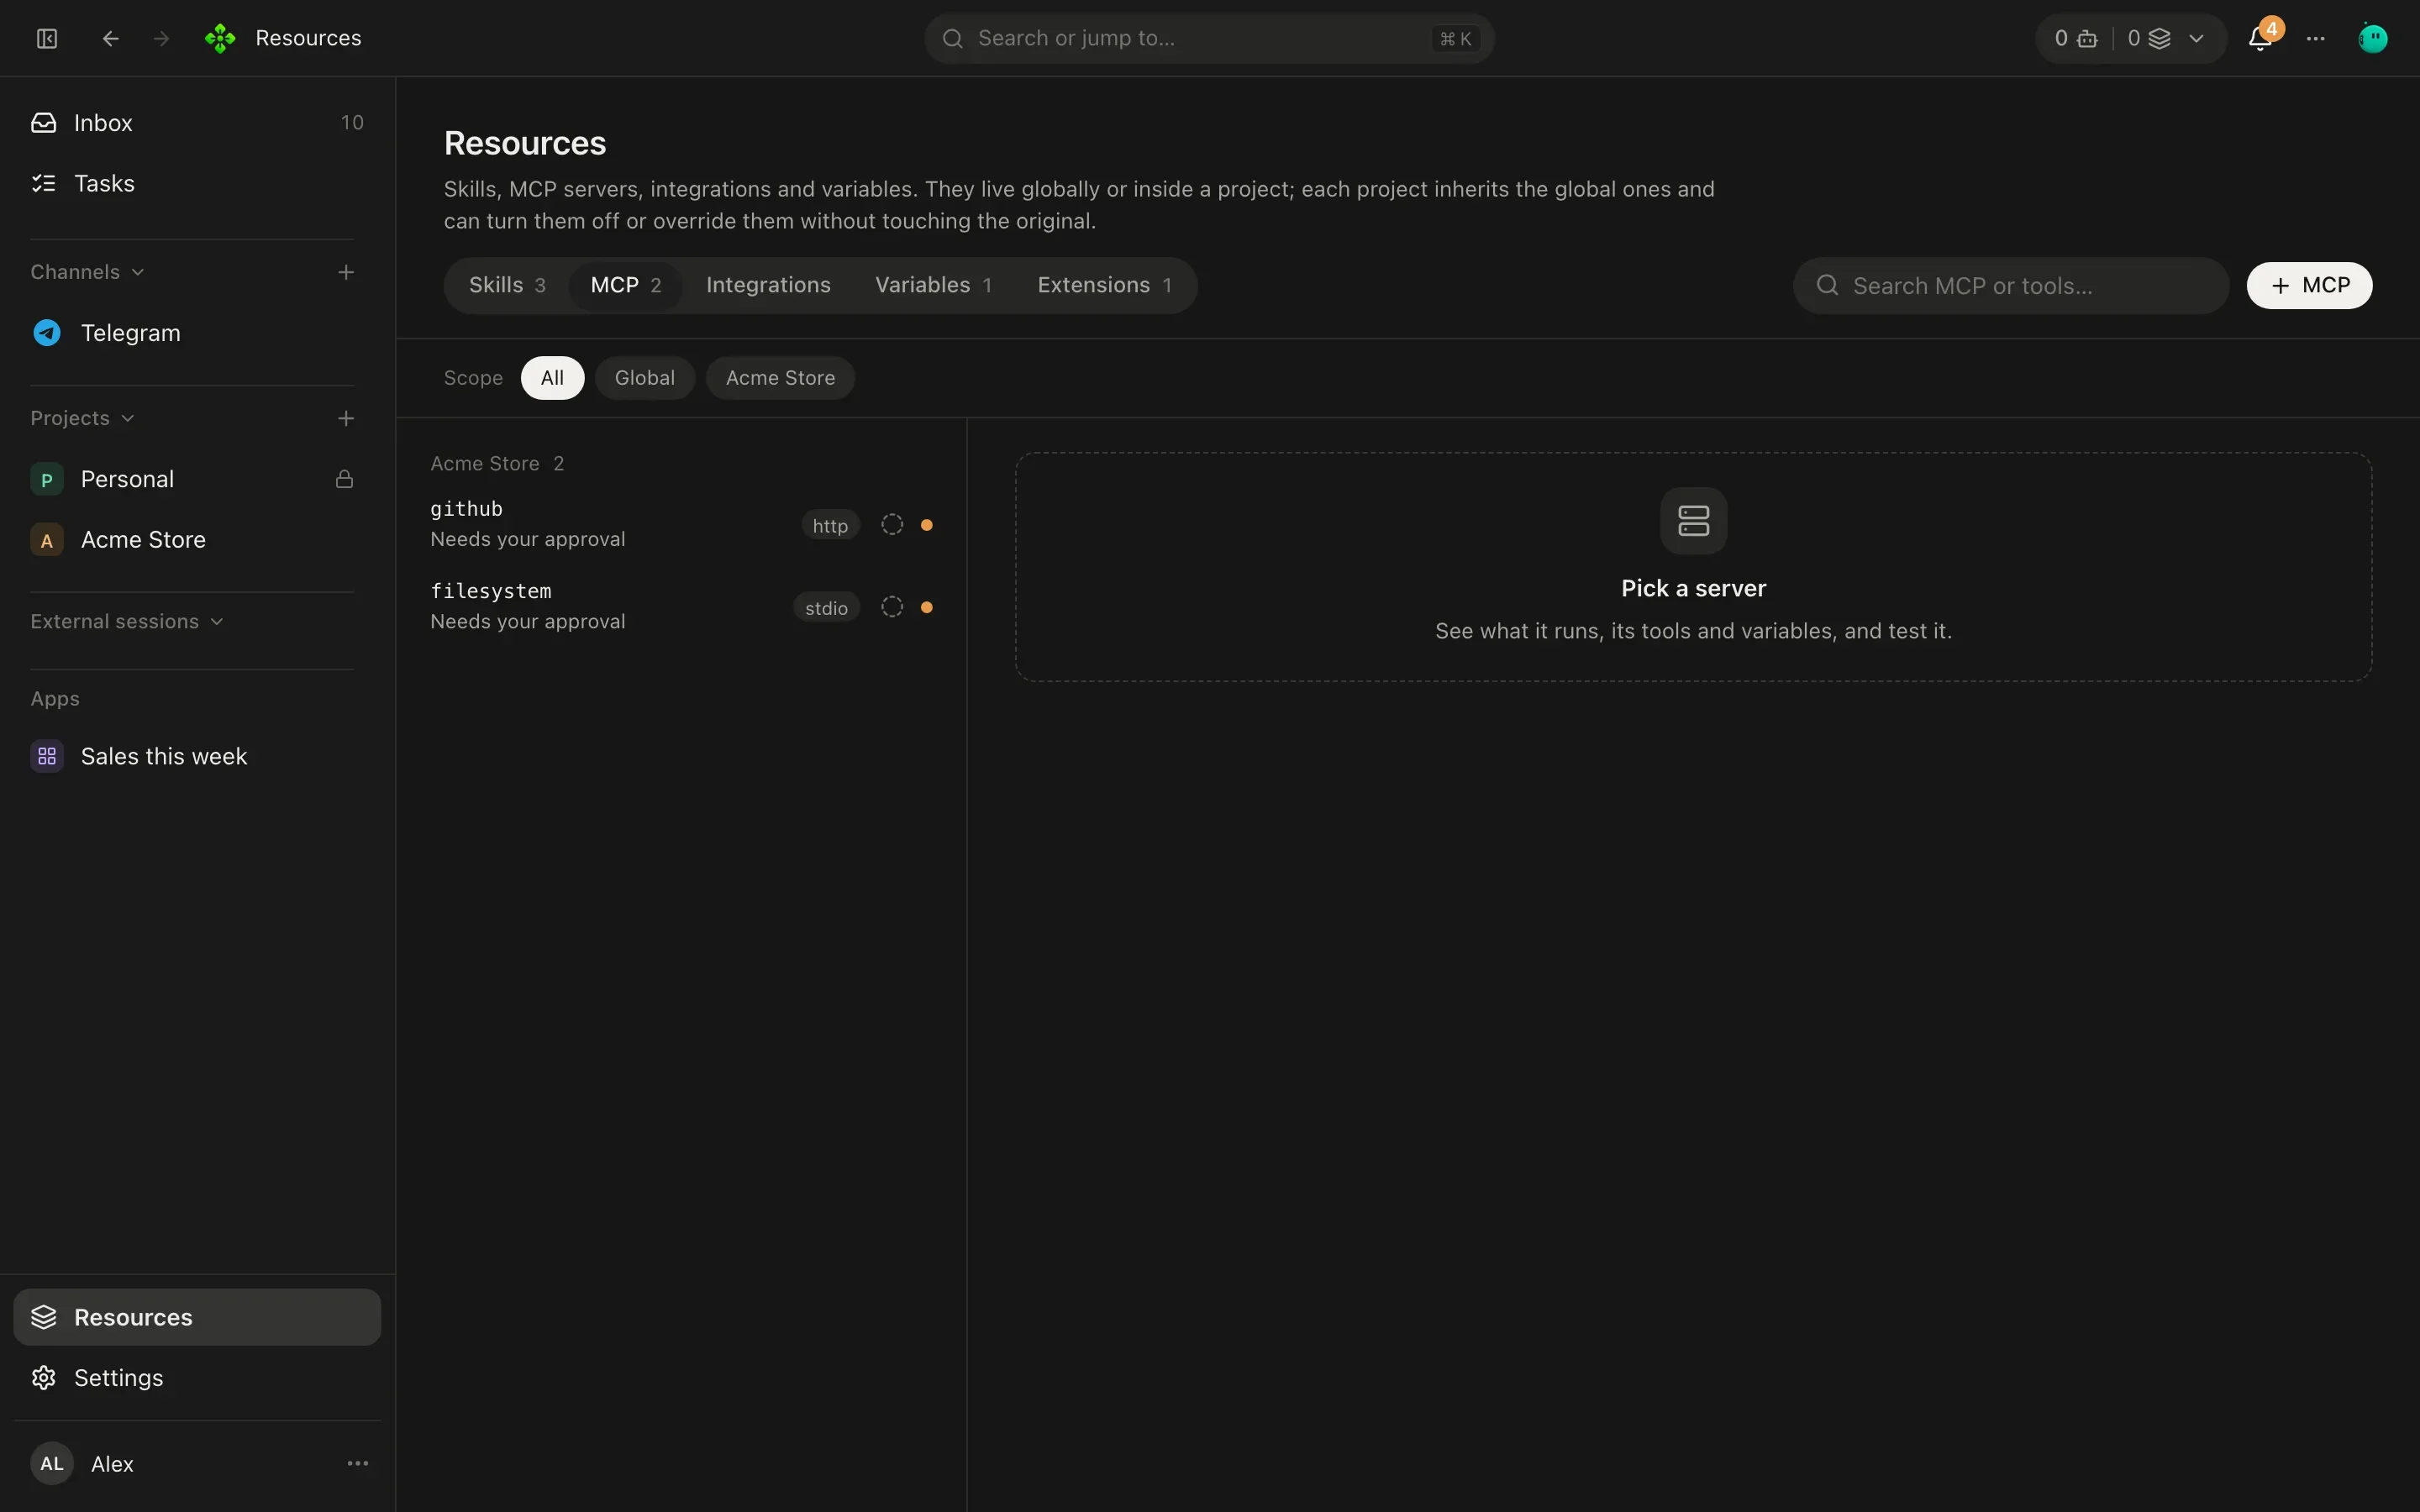2420x1512 pixels.
Task: Click the orange dot on github row
Action: pyautogui.click(x=927, y=525)
